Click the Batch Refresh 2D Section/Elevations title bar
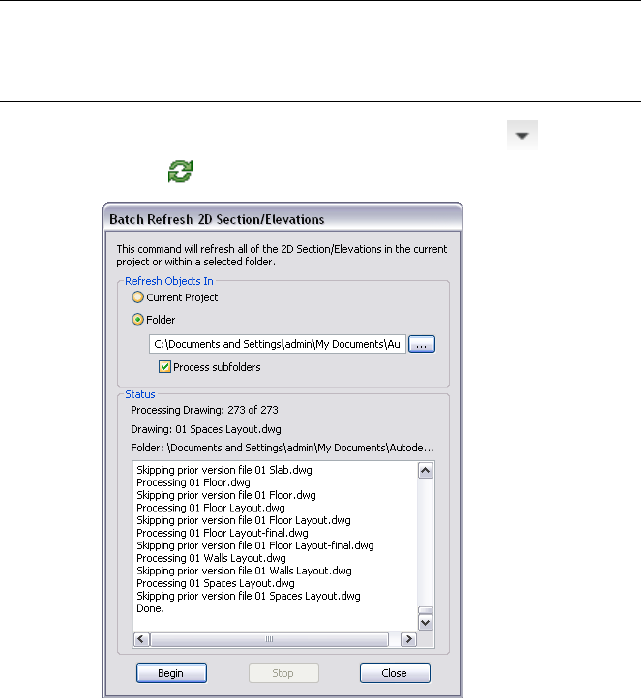 point(283,219)
